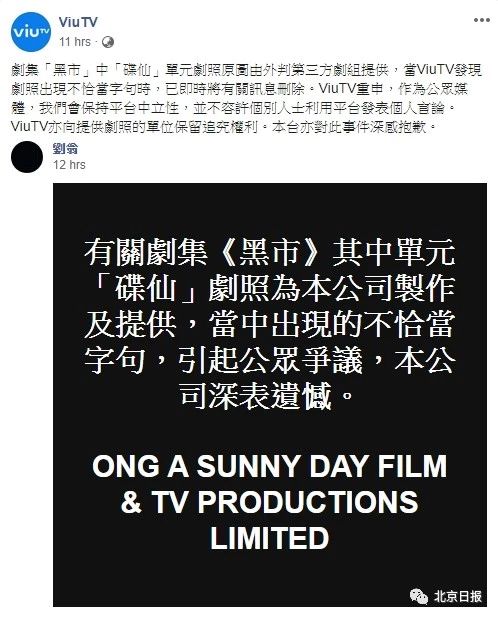The image size is (498, 619).
Task: Open the 劉翁 profile name link
Action: pyautogui.click(x=65, y=149)
